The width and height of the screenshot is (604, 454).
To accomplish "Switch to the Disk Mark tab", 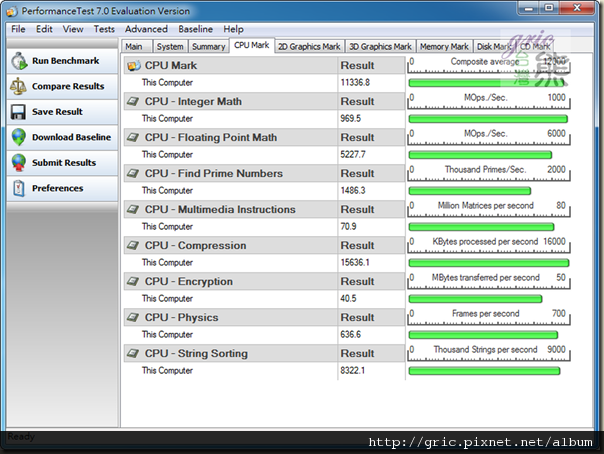I will [494, 47].
